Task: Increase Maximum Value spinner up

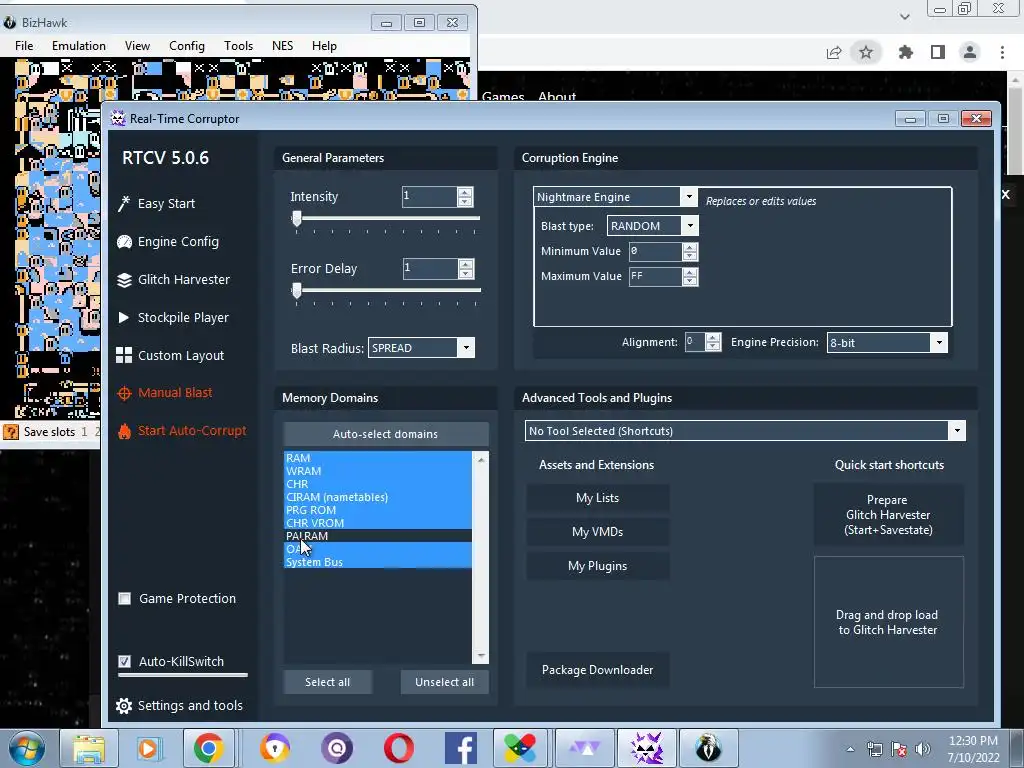Action: click(690, 272)
